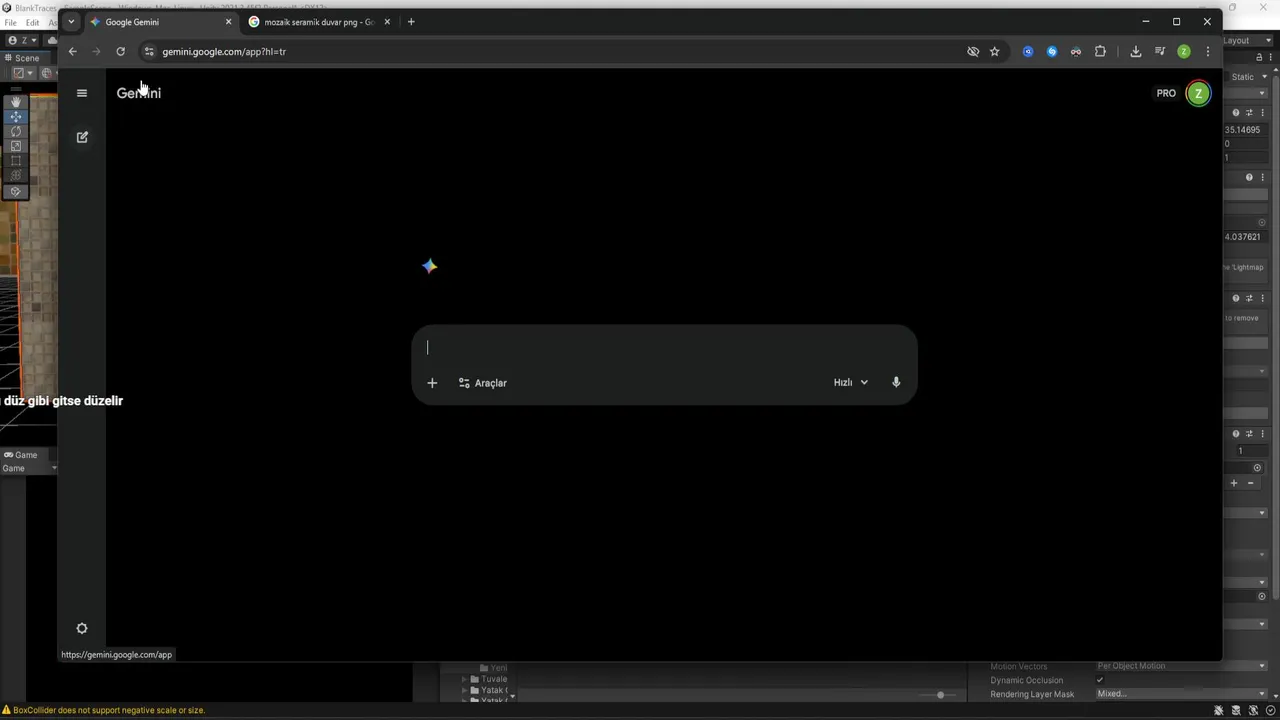Close the mozaik seramik tab
1280x720 pixels.
[x=387, y=22]
